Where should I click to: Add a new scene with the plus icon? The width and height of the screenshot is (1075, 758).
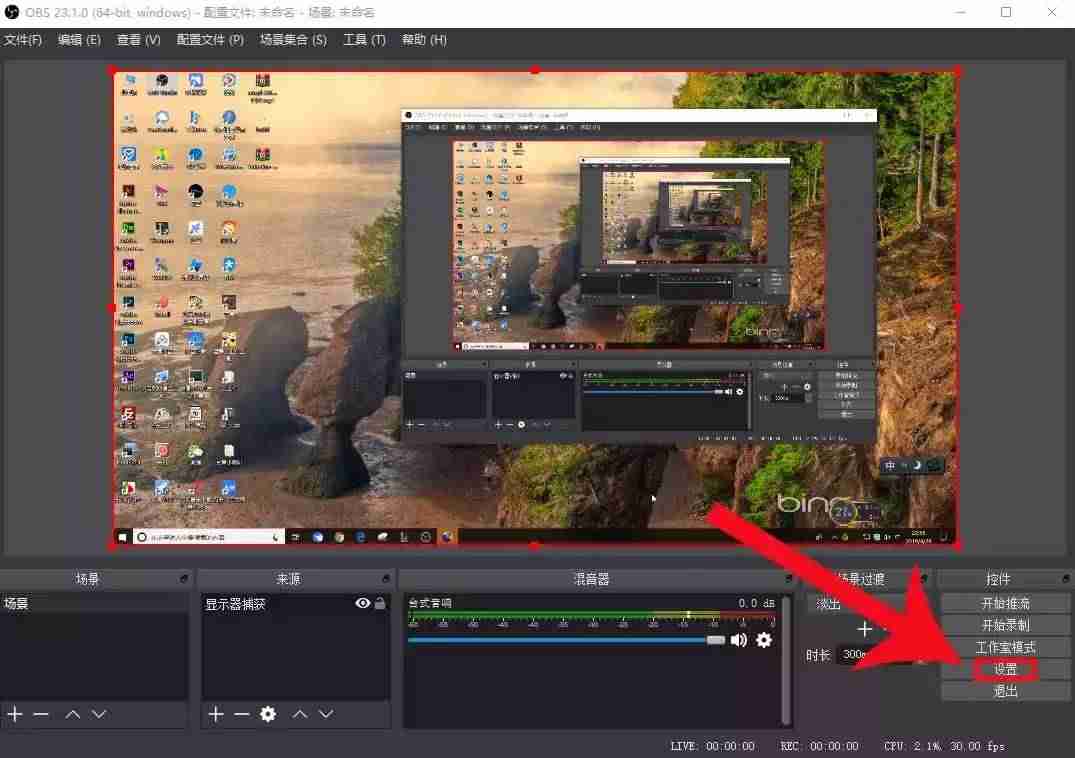(15, 714)
